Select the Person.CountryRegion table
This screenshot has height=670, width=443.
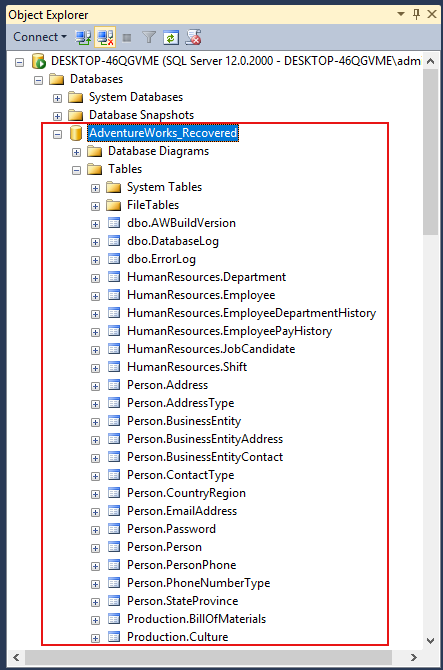click(186, 493)
